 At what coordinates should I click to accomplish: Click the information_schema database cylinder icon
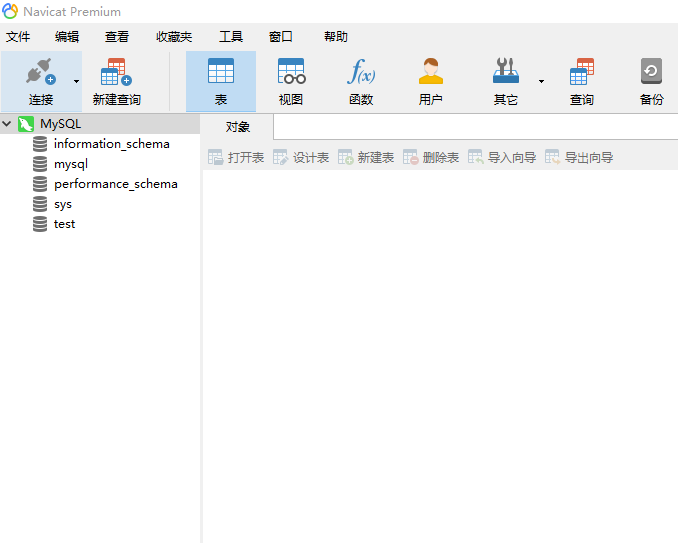40,144
